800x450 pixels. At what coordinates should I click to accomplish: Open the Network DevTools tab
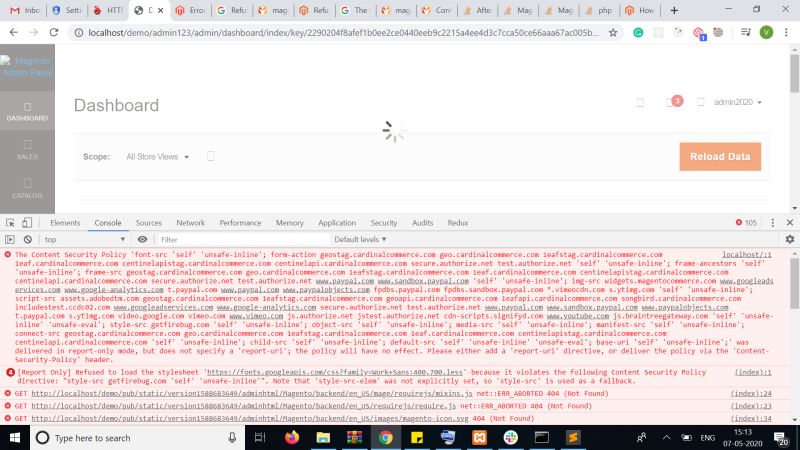tap(190, 223)
